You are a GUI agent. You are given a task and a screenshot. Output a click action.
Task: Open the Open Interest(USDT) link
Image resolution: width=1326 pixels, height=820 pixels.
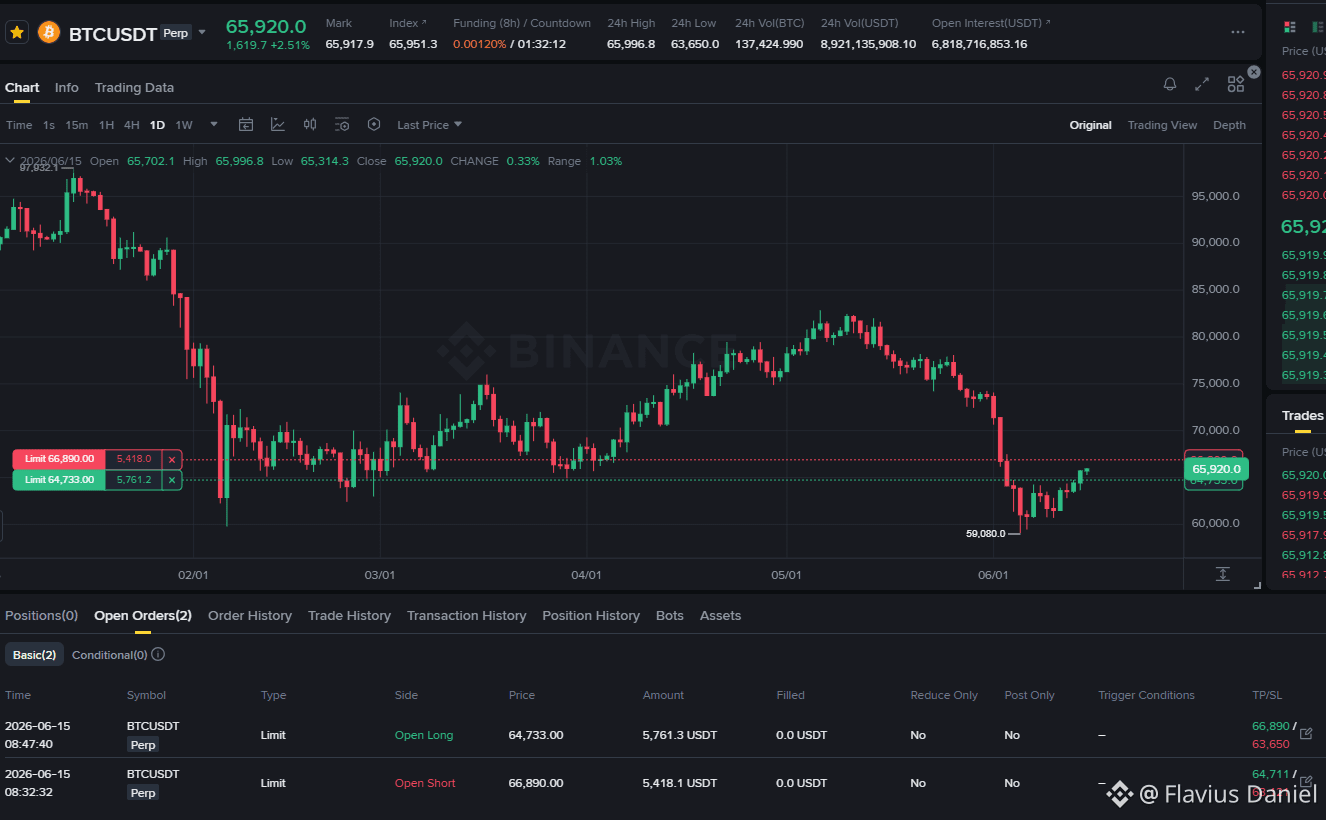click(x=991, y=23)
